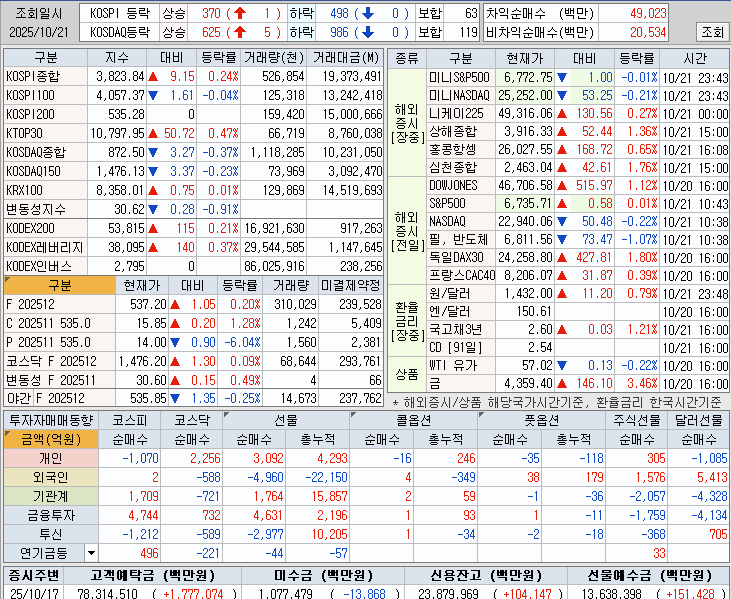Image resolution: width=731 pixels, height=599 pixels.
Task: Click the 콜옵션 column header
Action: 414,420
